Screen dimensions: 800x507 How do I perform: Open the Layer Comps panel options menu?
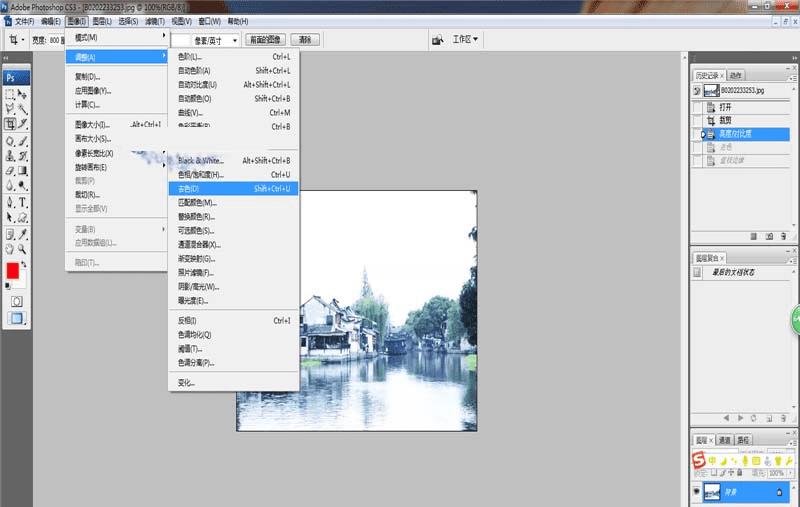[x=792, y=260]
